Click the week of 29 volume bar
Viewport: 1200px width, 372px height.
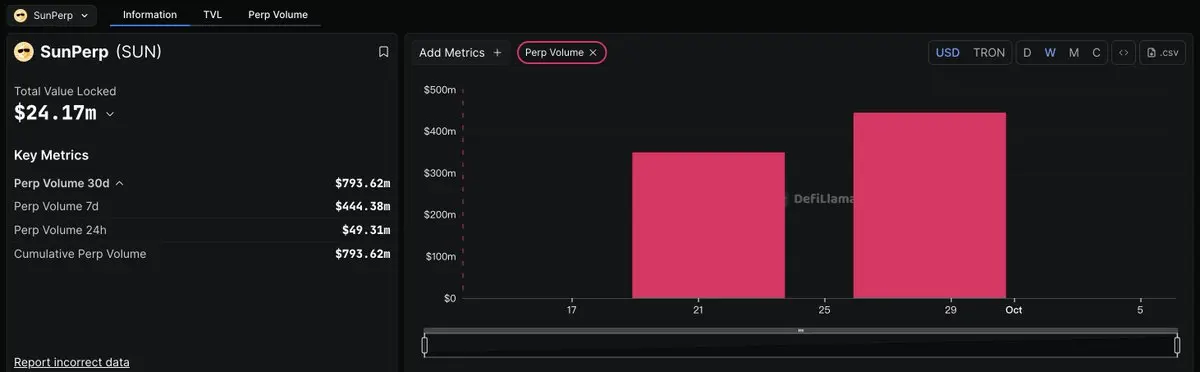(x=929, y=205)
